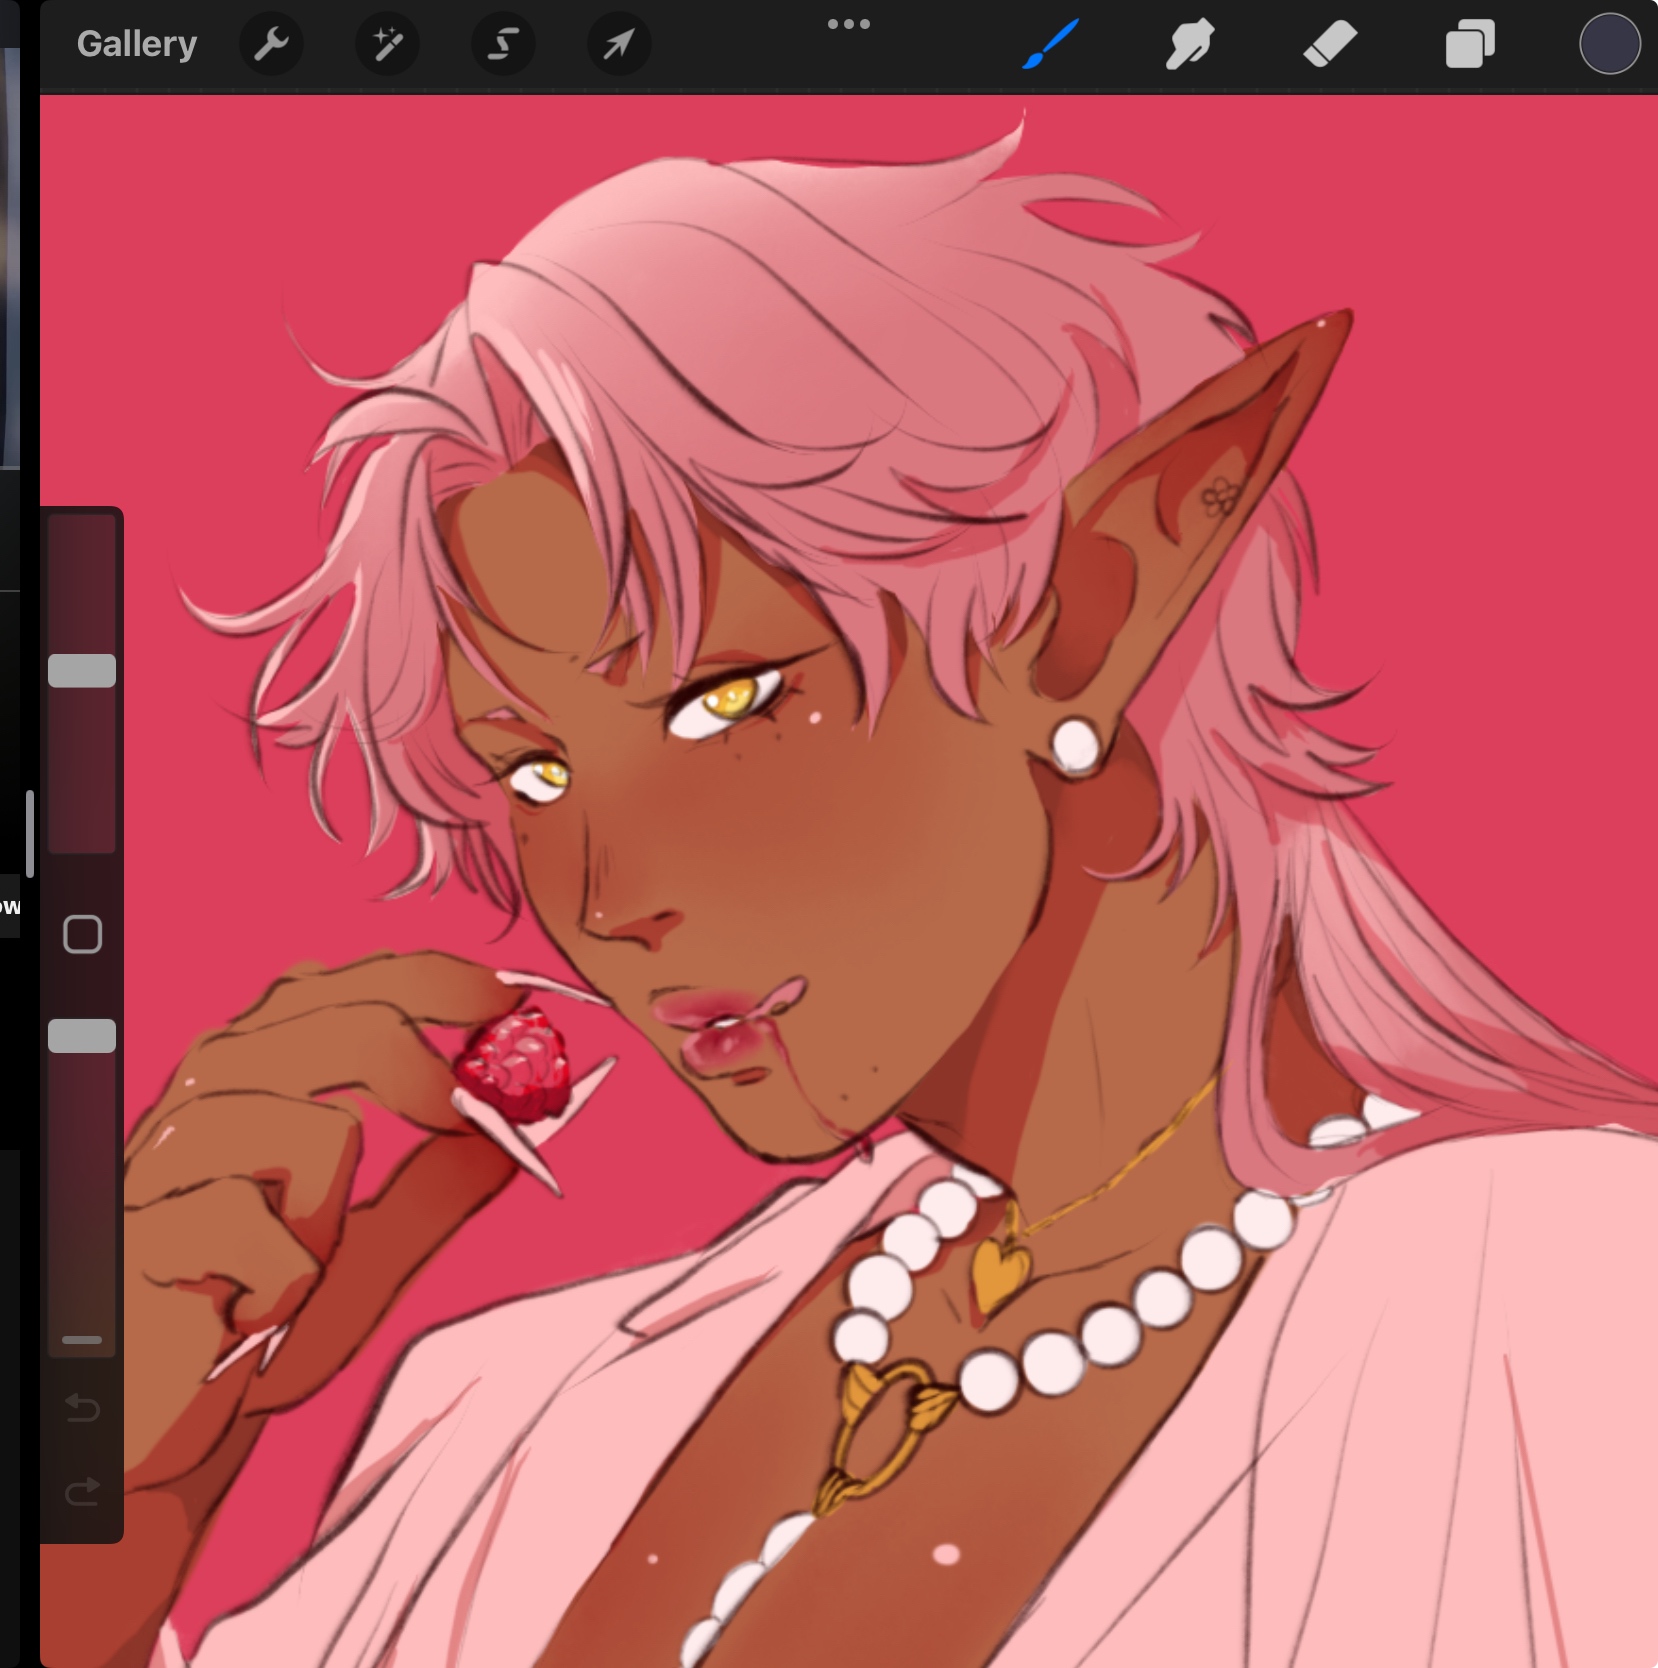Select the Smudge tool
This screenshot has height=1668, width=1658.
pyautogui.click(x=1189, y=44)
